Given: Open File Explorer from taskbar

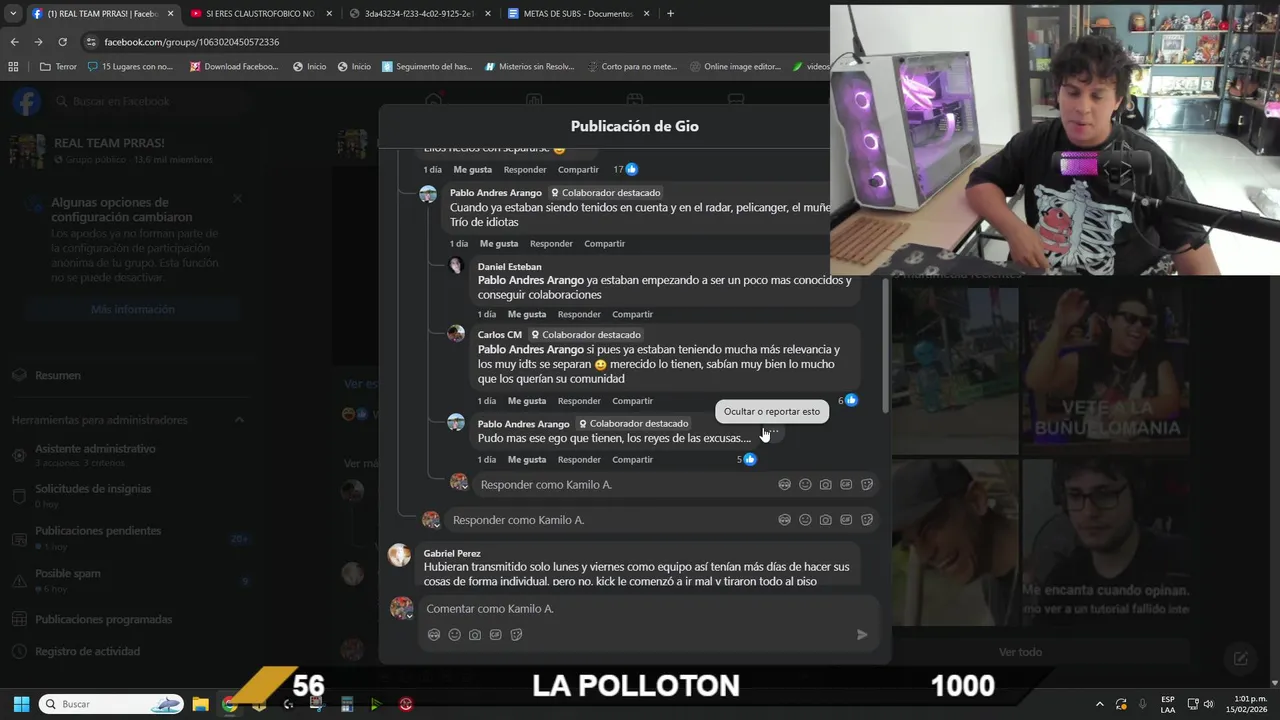Looking at the screenshot, I should (200, 704).
